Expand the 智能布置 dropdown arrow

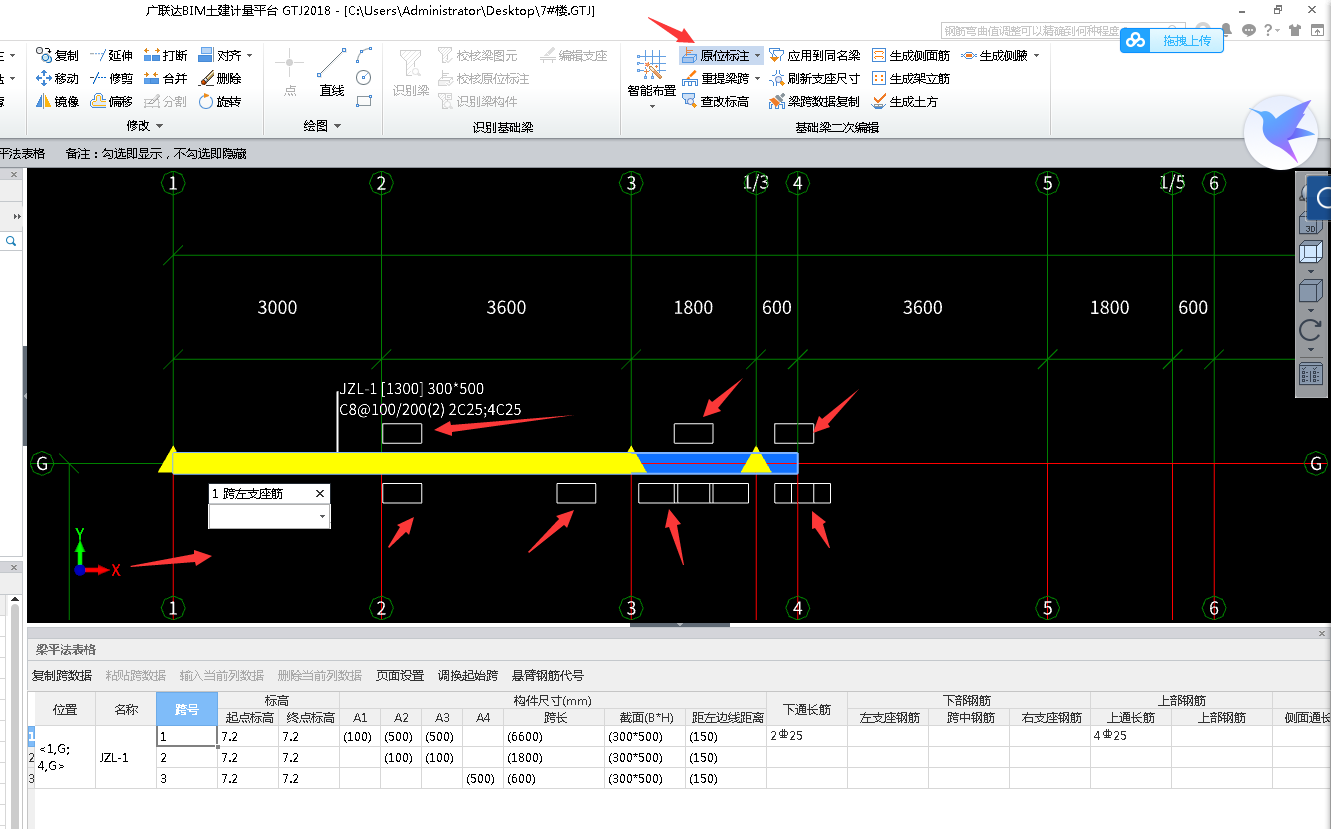point(651,106)
